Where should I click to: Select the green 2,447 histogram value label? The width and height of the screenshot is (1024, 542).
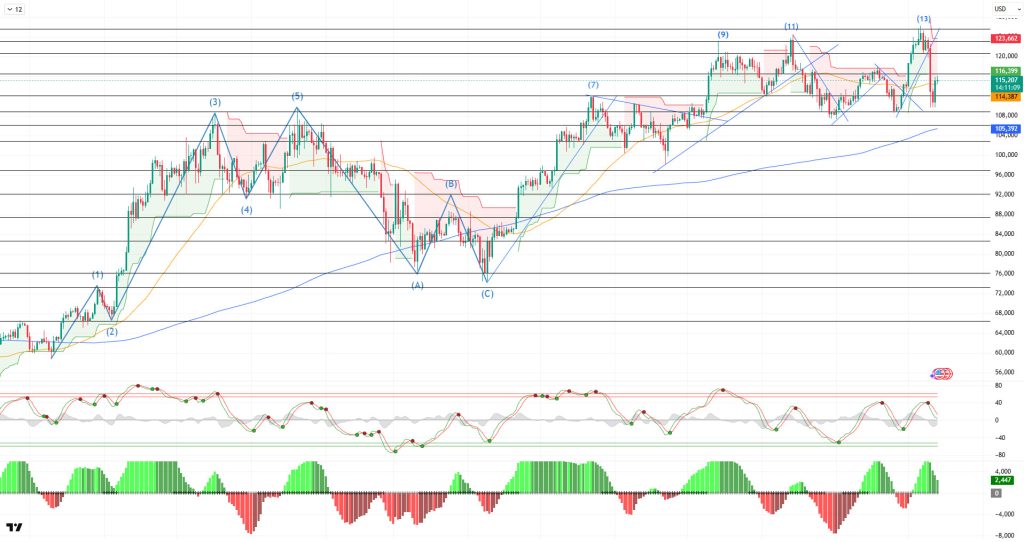(x=1004, y=481)
